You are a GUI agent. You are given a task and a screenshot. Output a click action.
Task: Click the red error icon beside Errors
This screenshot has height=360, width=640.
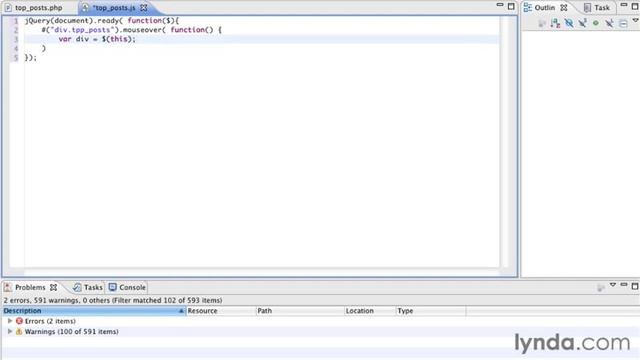click(x=19, y=321)
